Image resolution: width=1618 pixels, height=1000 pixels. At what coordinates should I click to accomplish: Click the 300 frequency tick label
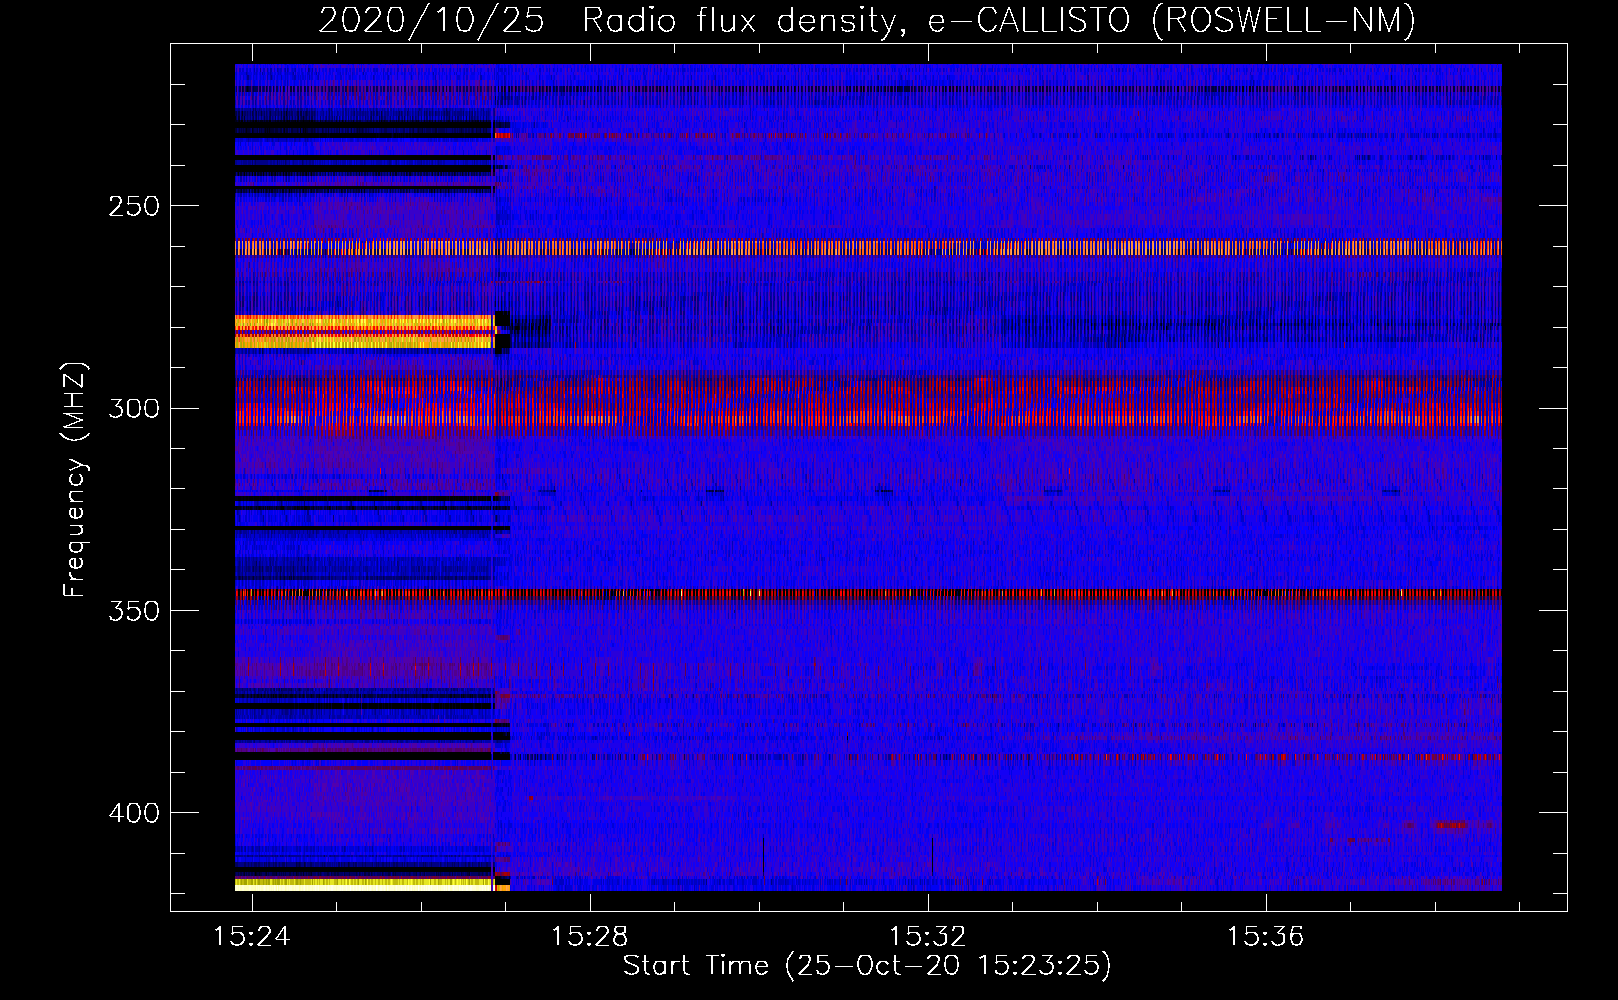click(x=134, y=408)
